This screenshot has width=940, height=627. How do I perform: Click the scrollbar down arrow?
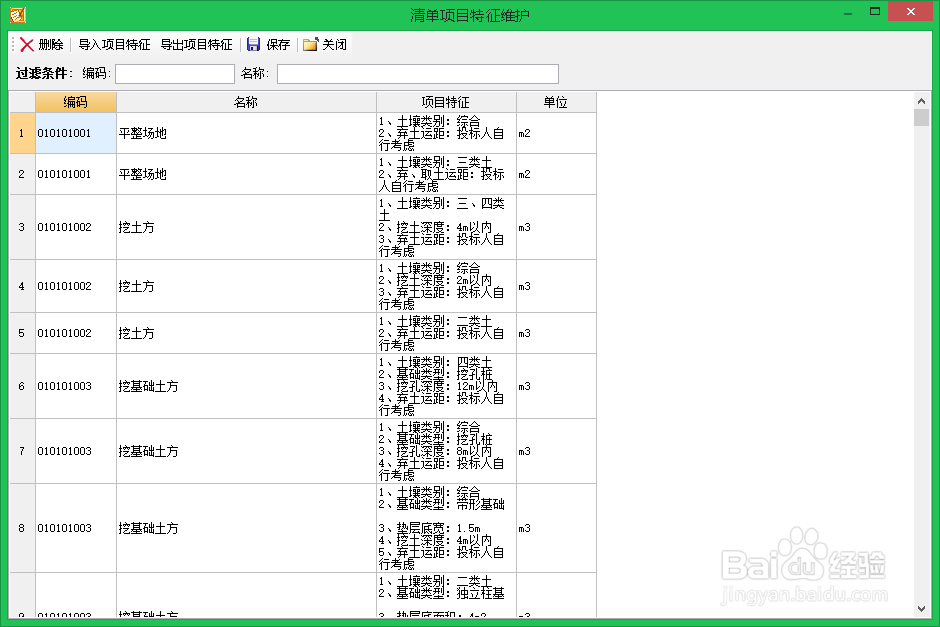pos(923,610)
